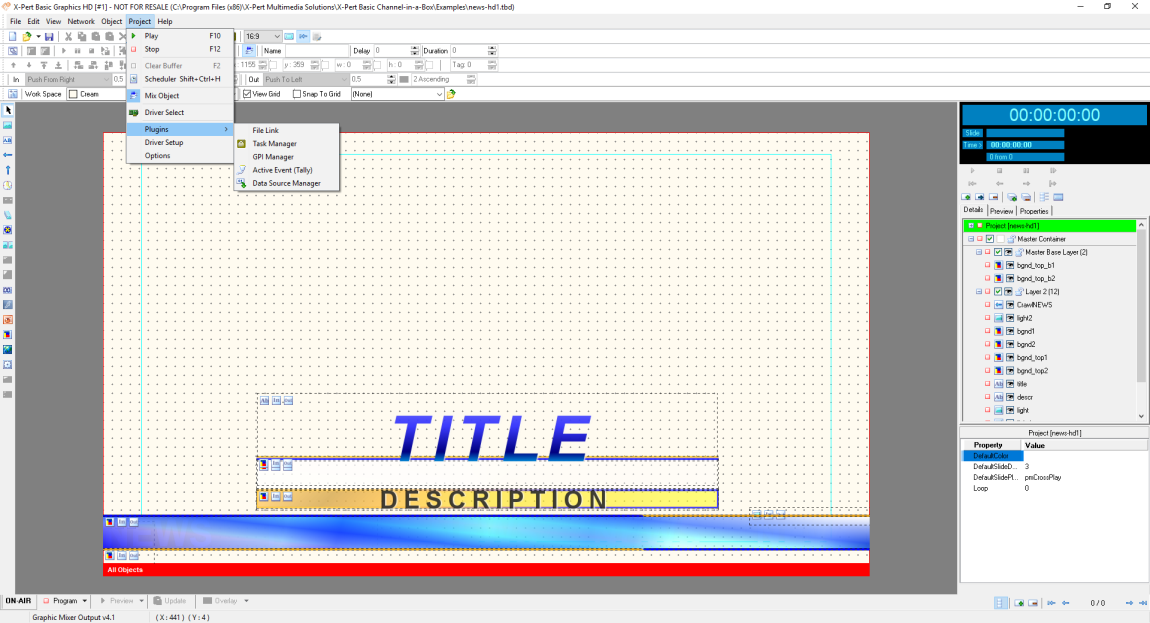Click the work space icon beside Work Space label
The image size is (1150, 623).
pyautogui.click(x=12, y=94)
